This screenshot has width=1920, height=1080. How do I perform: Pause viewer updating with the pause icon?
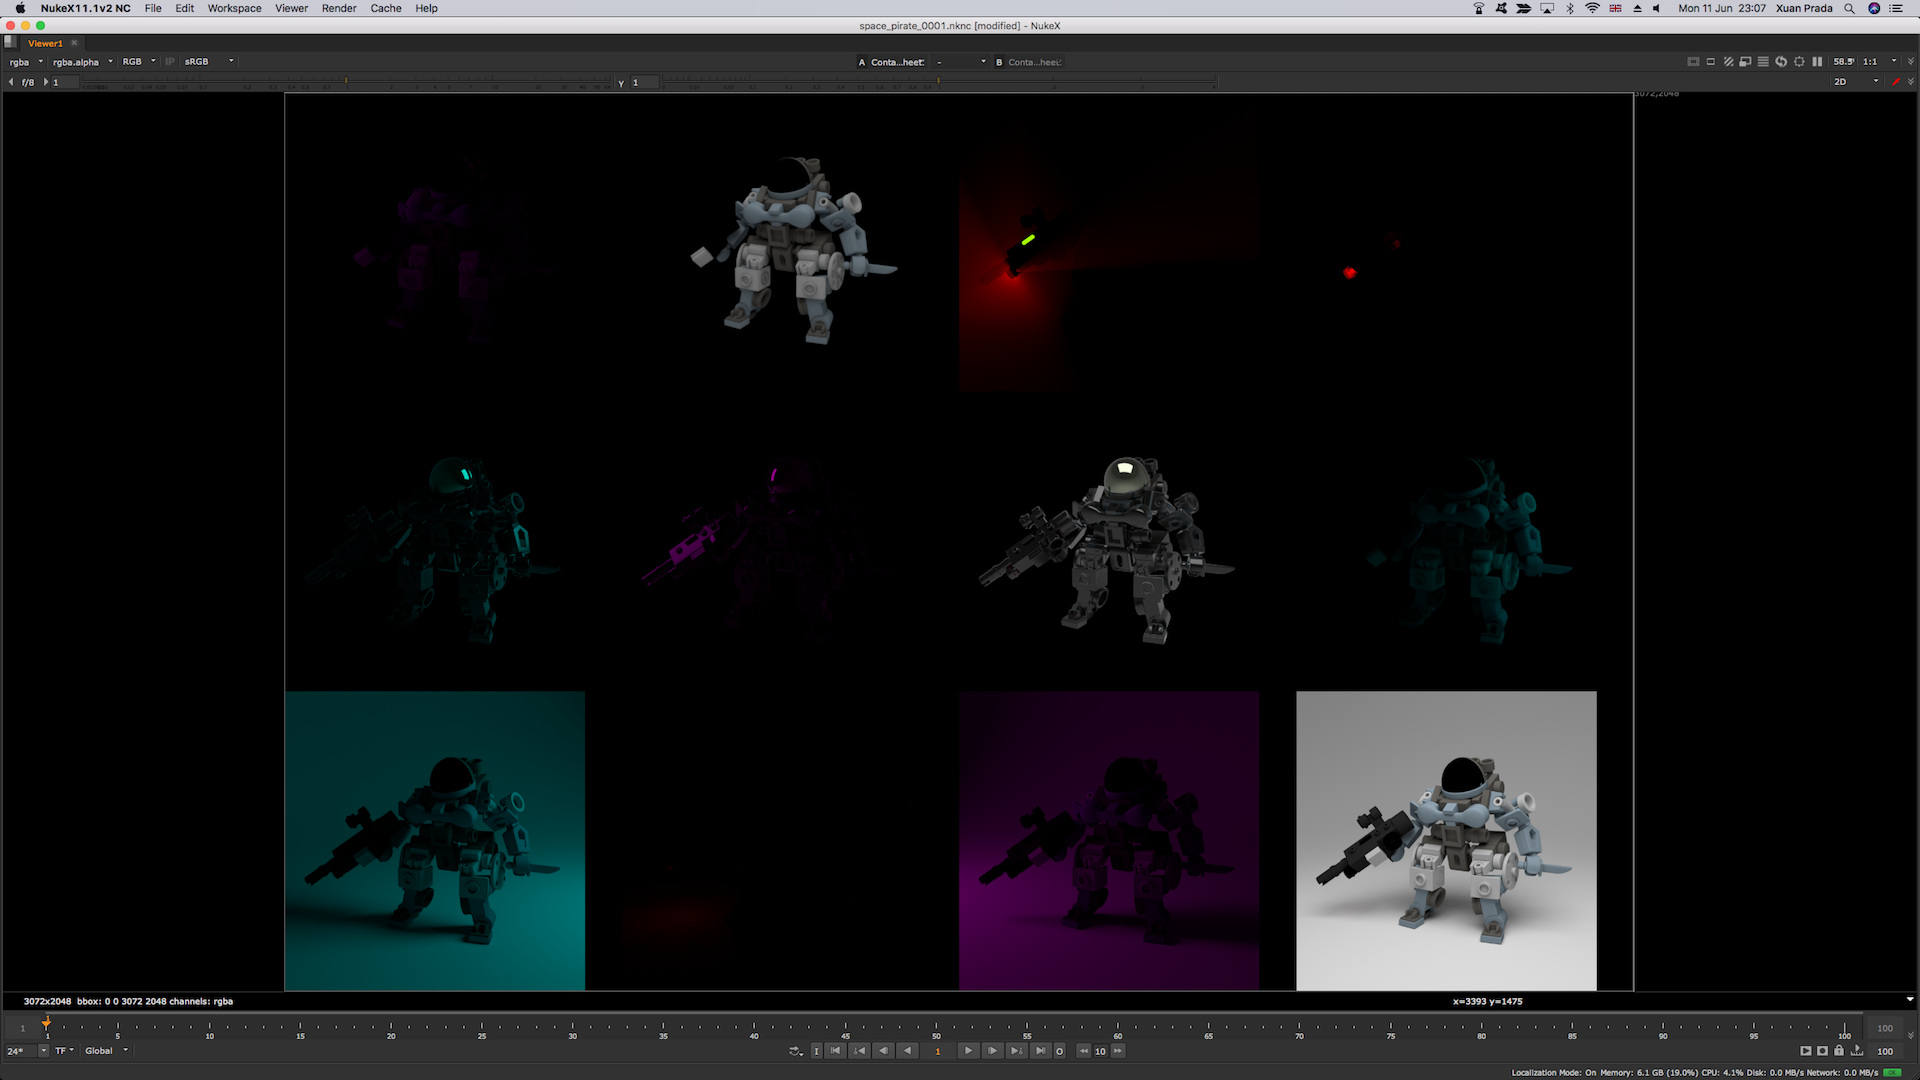coord(1817,61)
